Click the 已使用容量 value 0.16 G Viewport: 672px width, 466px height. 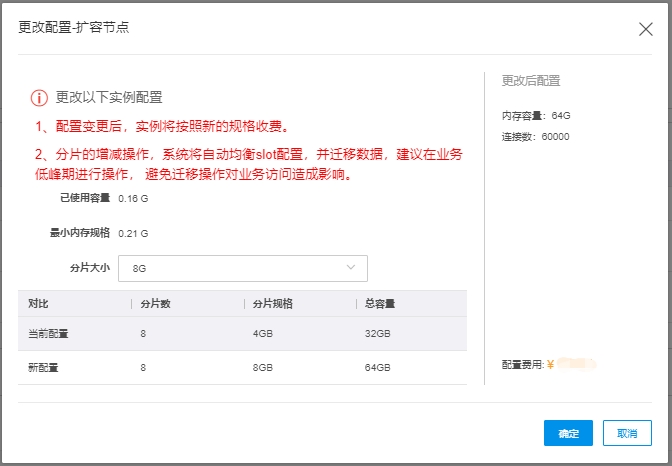click(x=133, y=198)
